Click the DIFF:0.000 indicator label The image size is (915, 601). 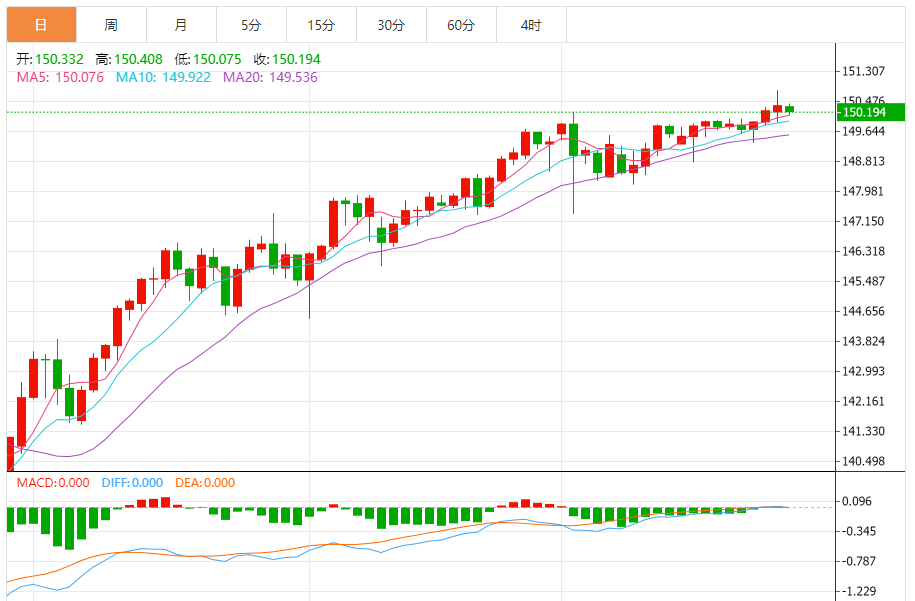(x=132, y=483)
